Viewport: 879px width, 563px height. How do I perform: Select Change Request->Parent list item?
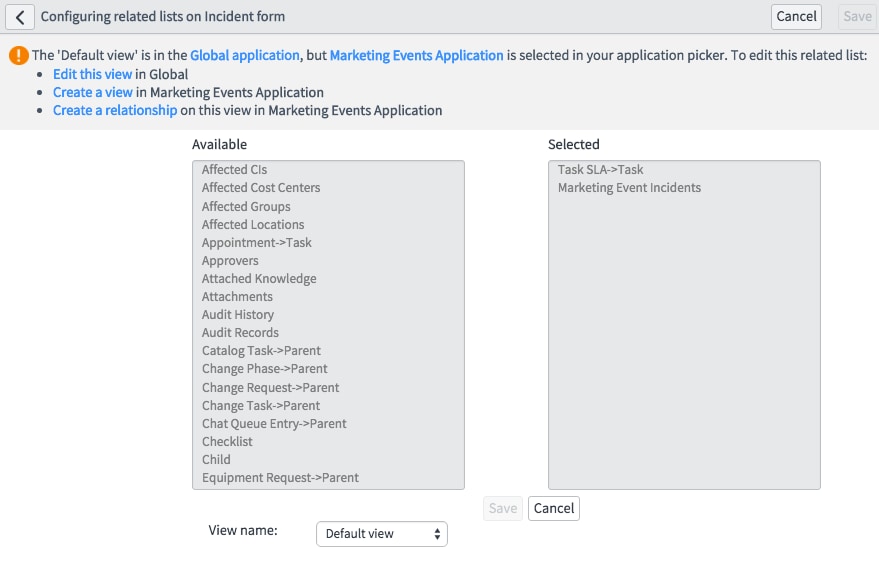click(270, 388)
